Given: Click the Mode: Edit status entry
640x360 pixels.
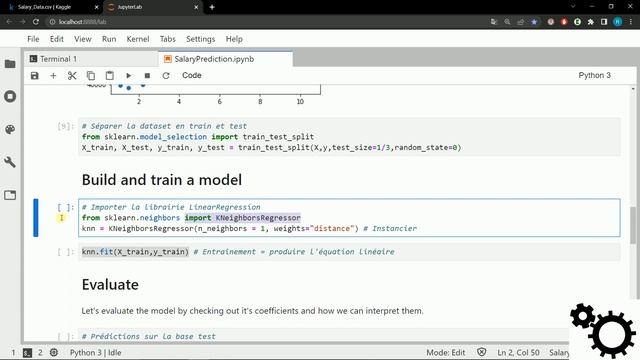Looking at the screenshot, I should point(446,353).
